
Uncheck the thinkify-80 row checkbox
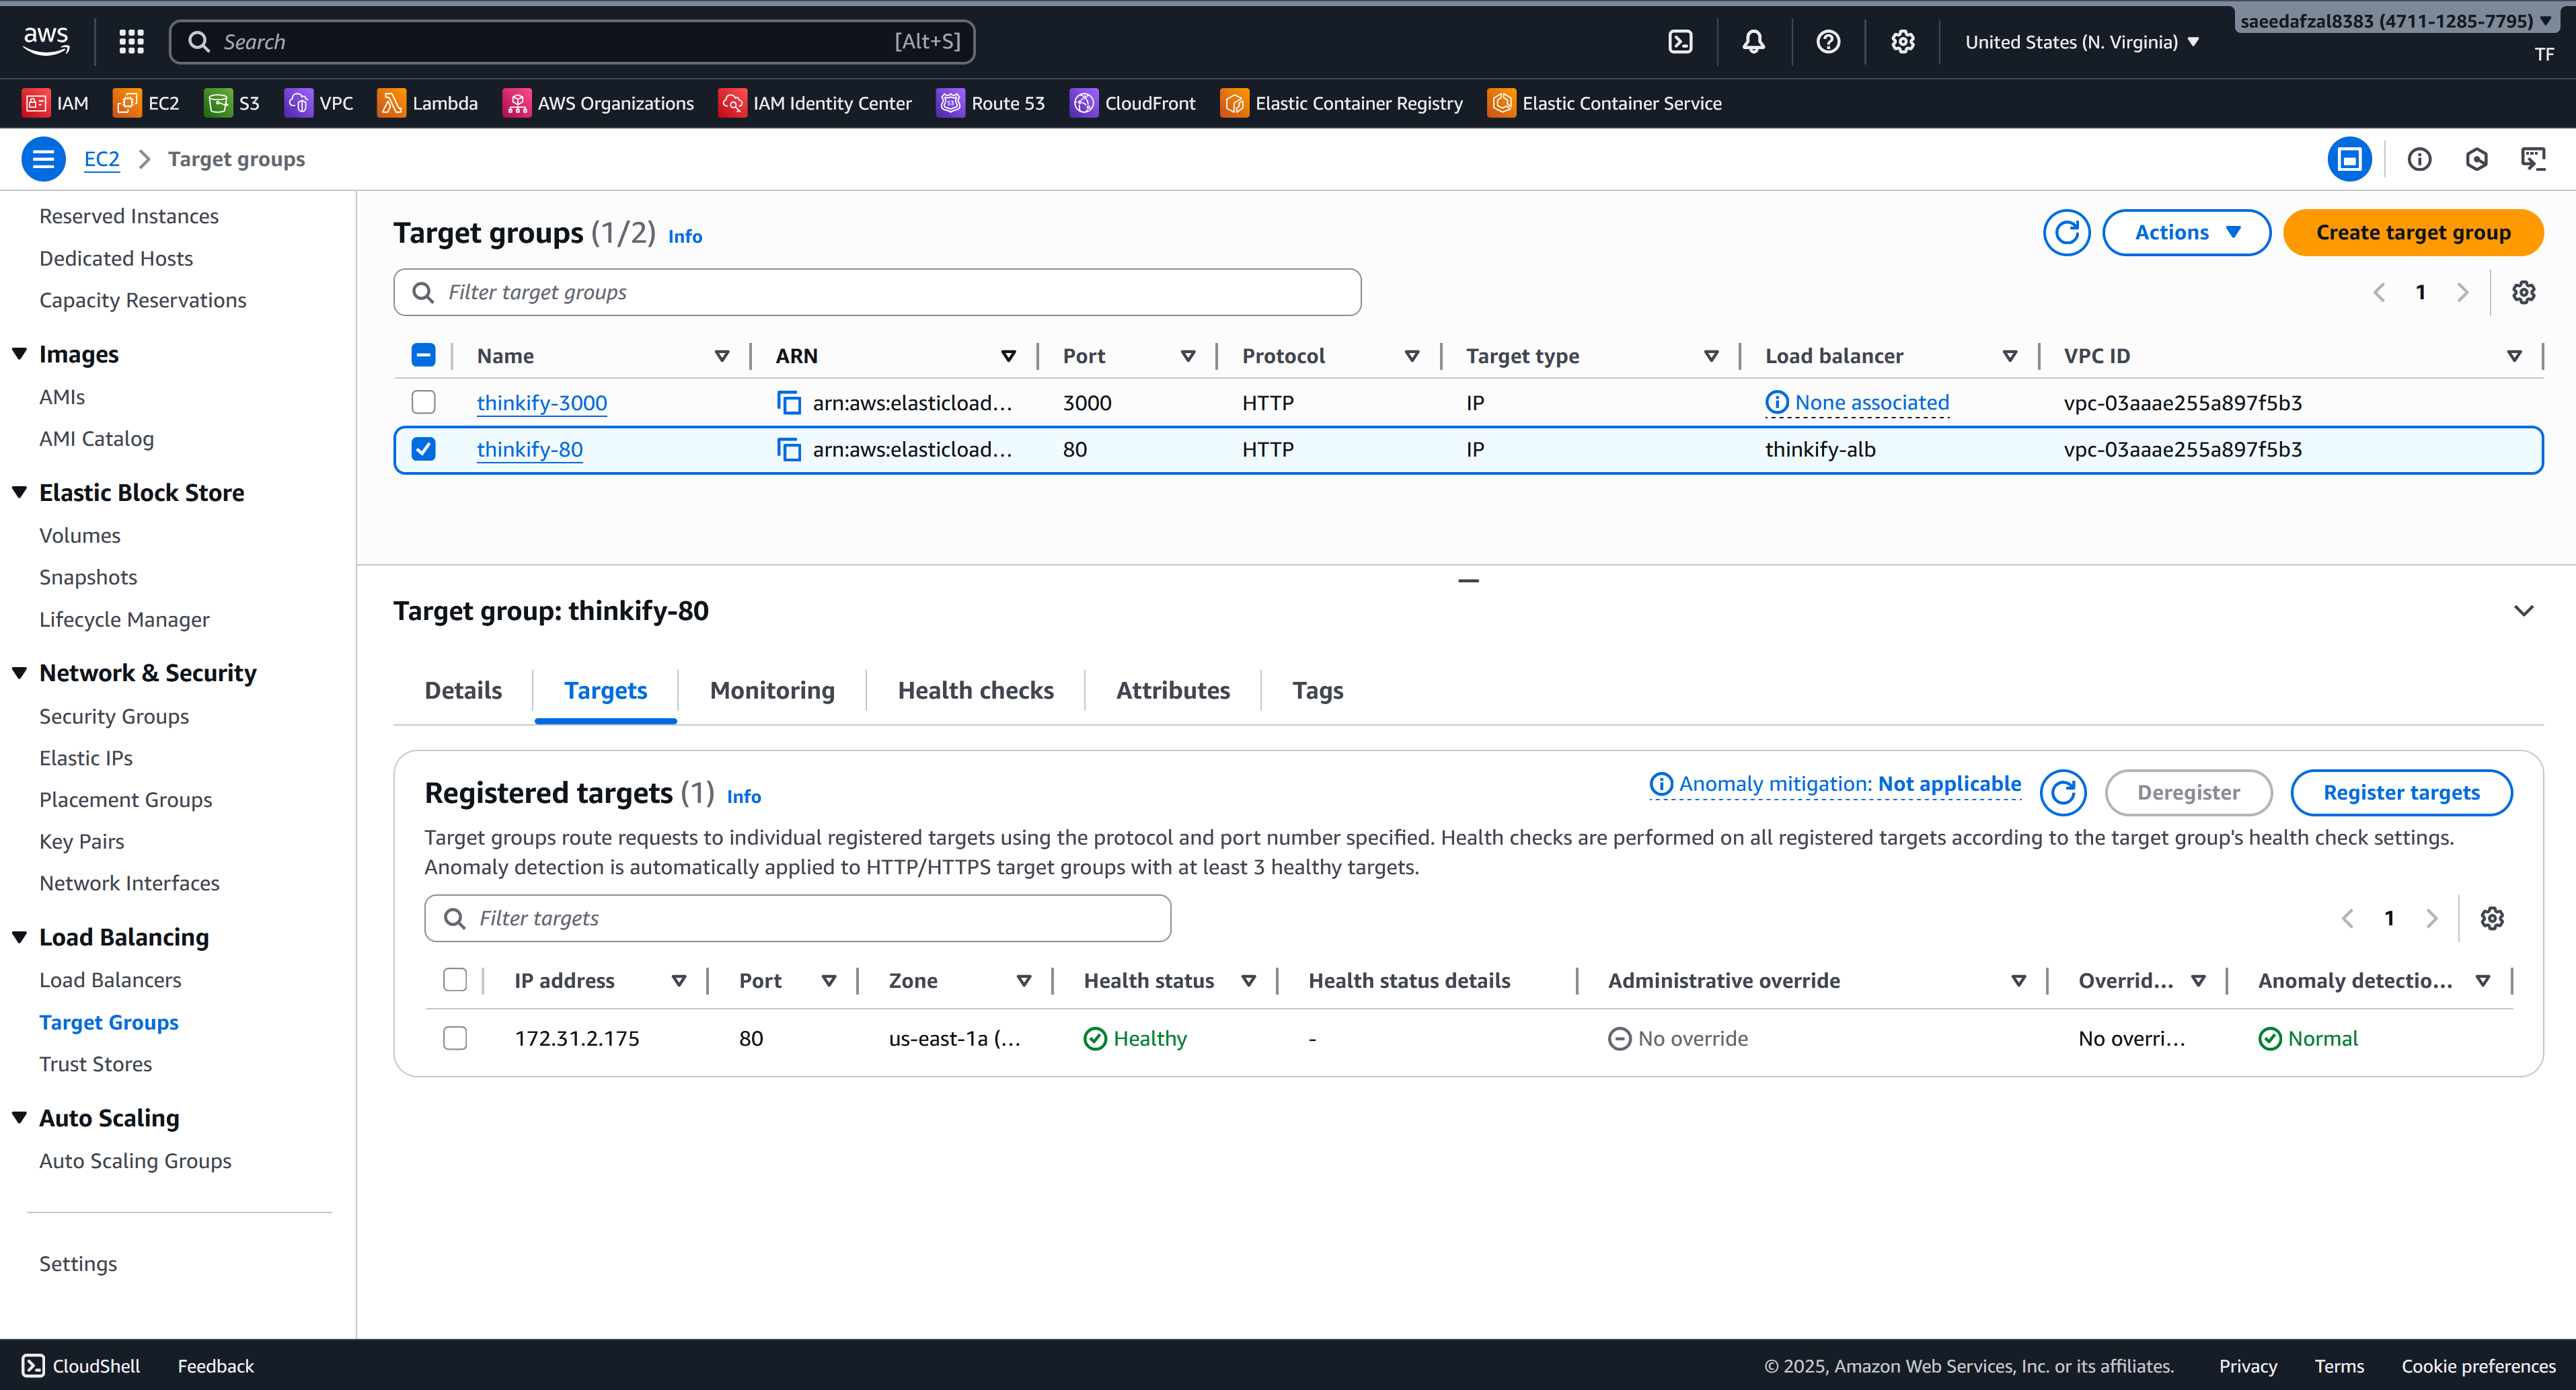tap(424, 450)
